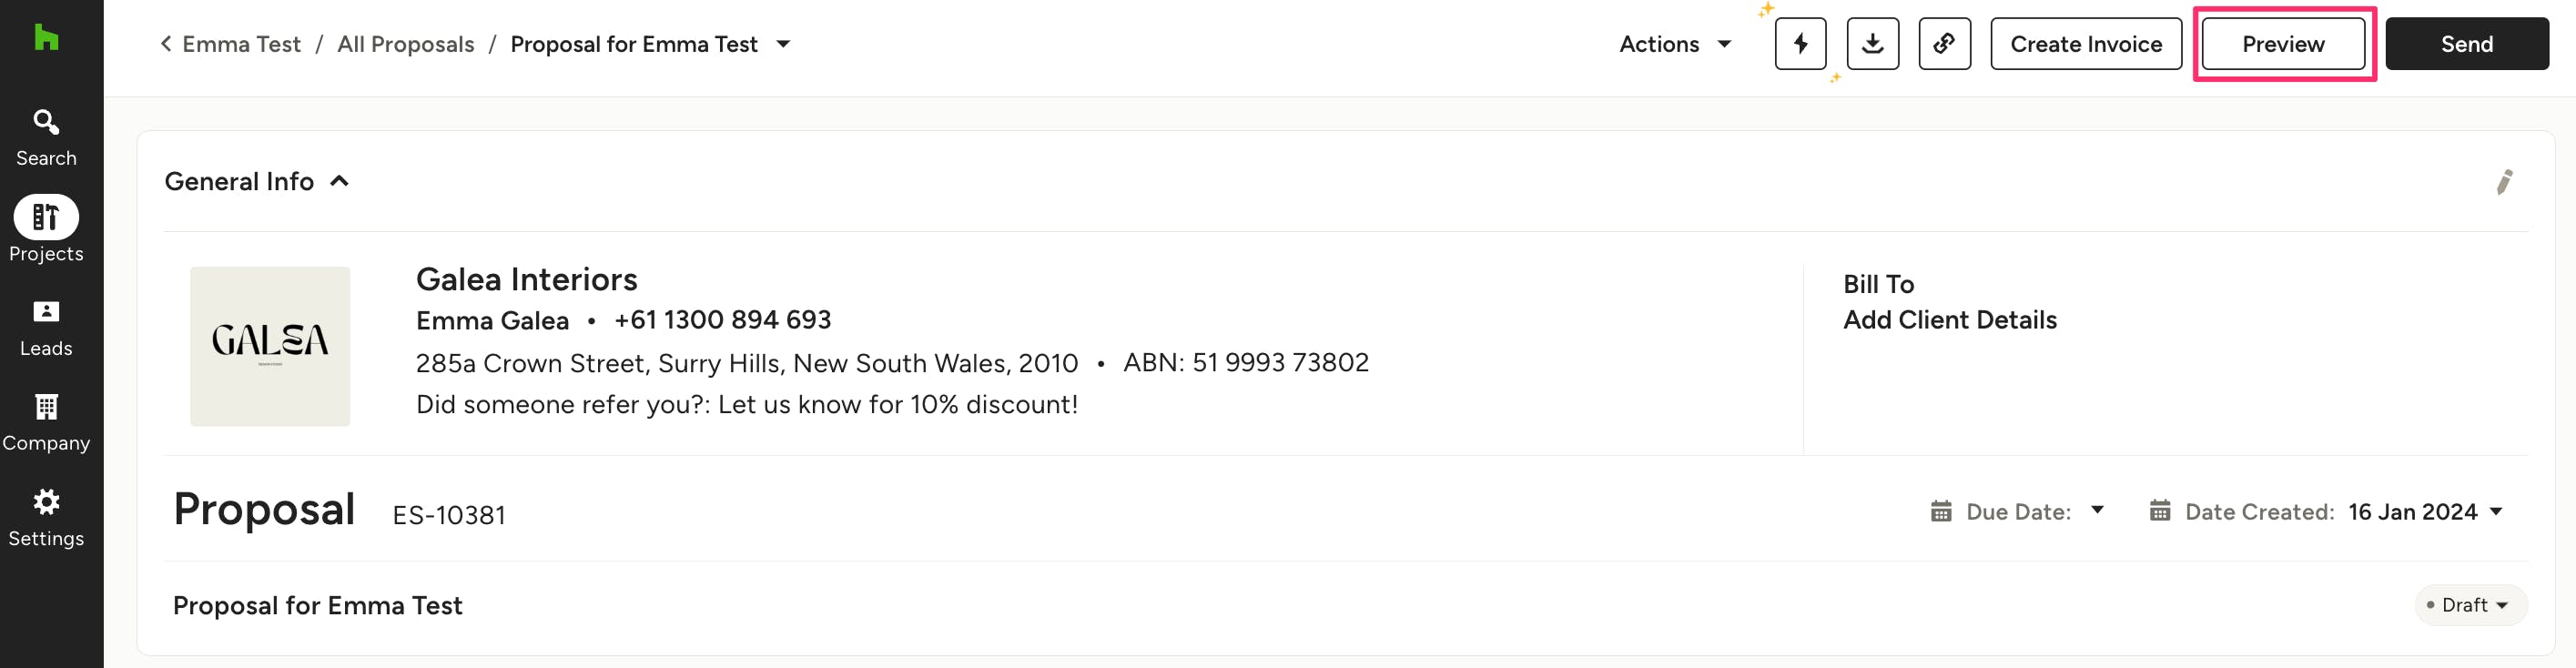Edit General Info with pencil icon

tap(2504, 182)
